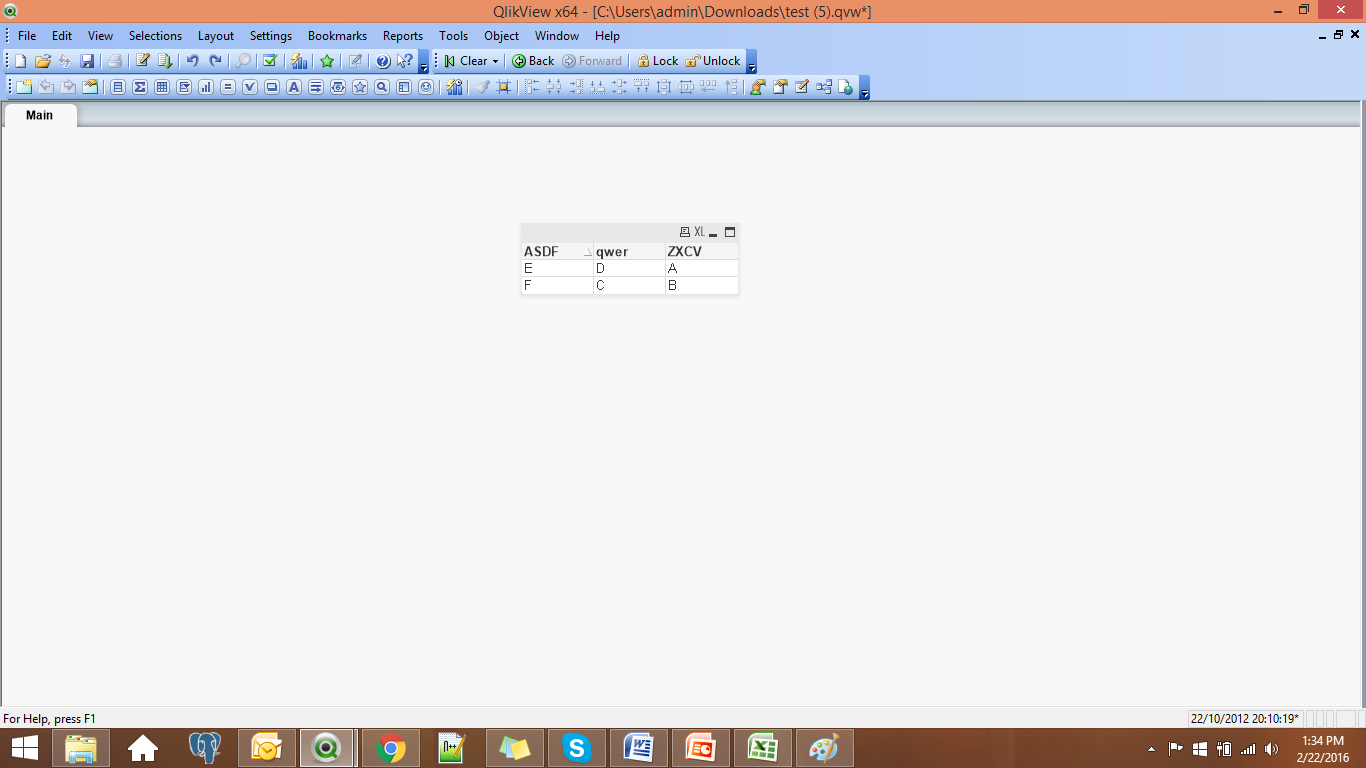Open a file with folder icon

[42, 61]
